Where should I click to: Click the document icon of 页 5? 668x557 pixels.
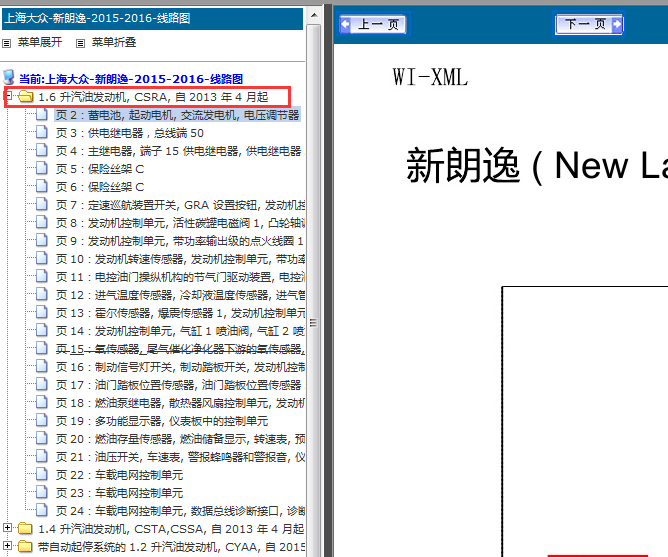[42, 168]
